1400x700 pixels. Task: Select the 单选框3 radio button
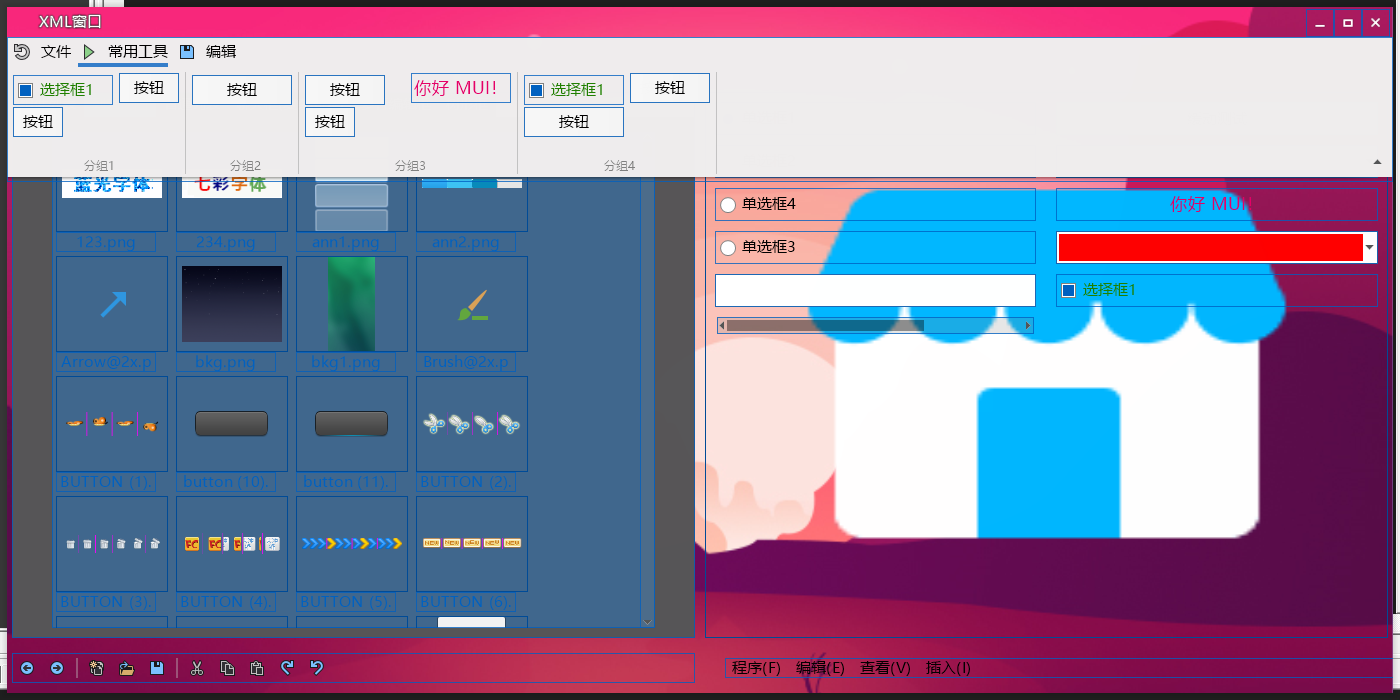[x=728, y=247]
